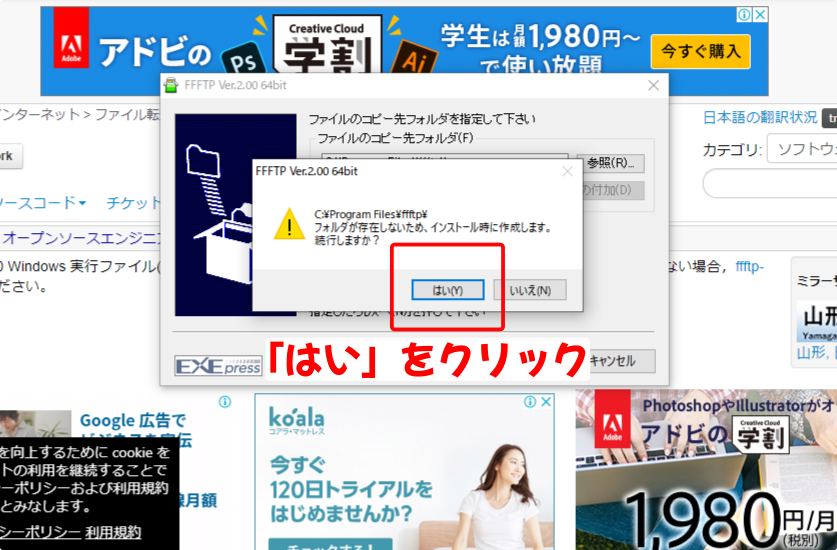
Task: Click the Adobe logo in bottom-right ad
Action: pos(612,419)
